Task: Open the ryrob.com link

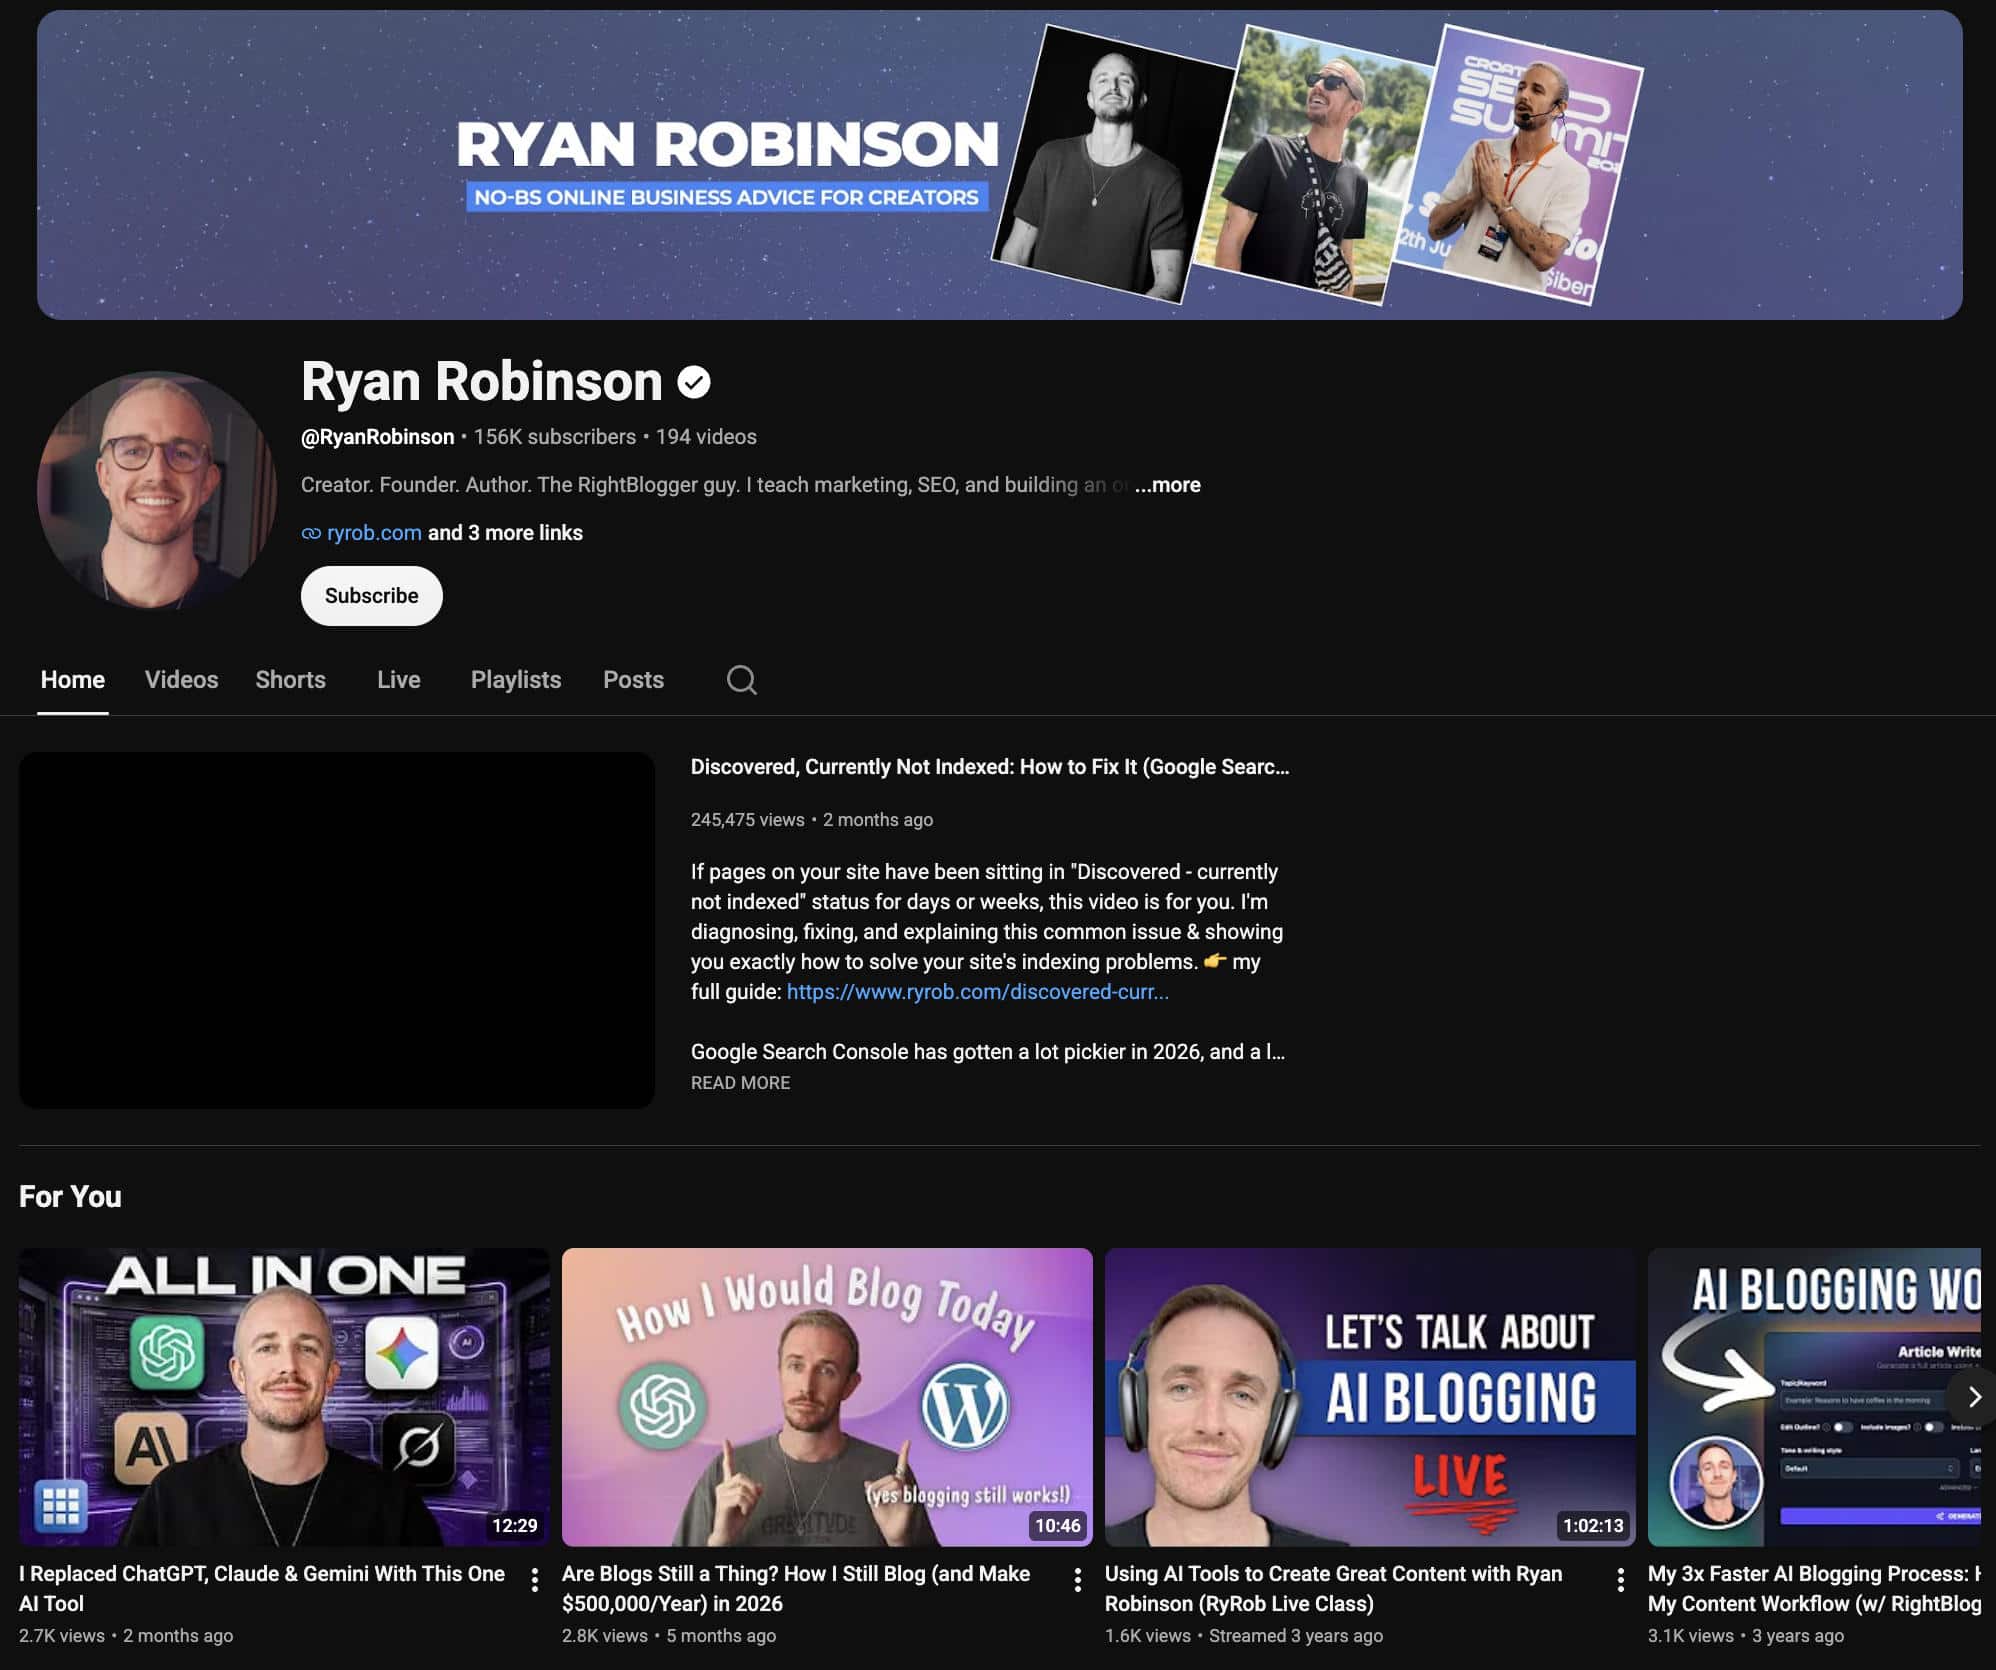Action: [x=374, y=533]
